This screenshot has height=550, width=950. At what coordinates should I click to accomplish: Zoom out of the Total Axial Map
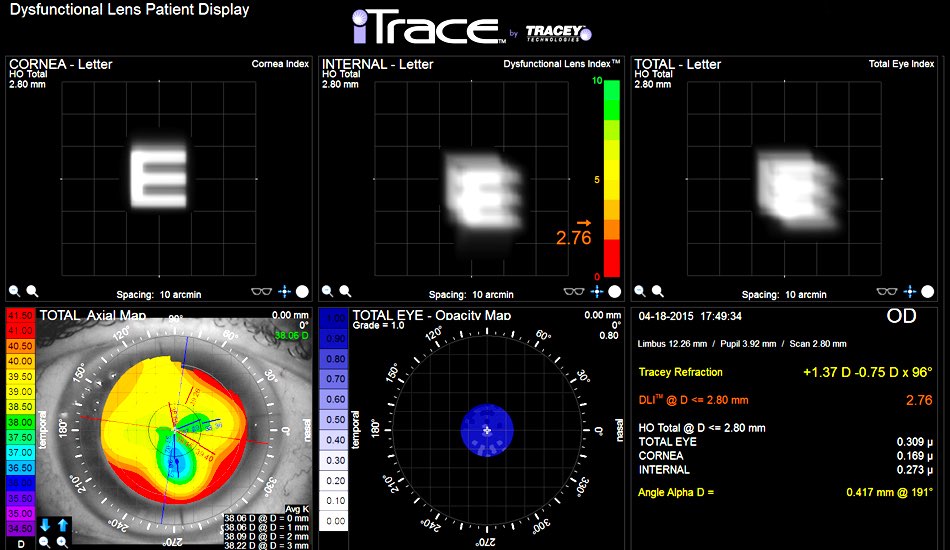[44, 541]
